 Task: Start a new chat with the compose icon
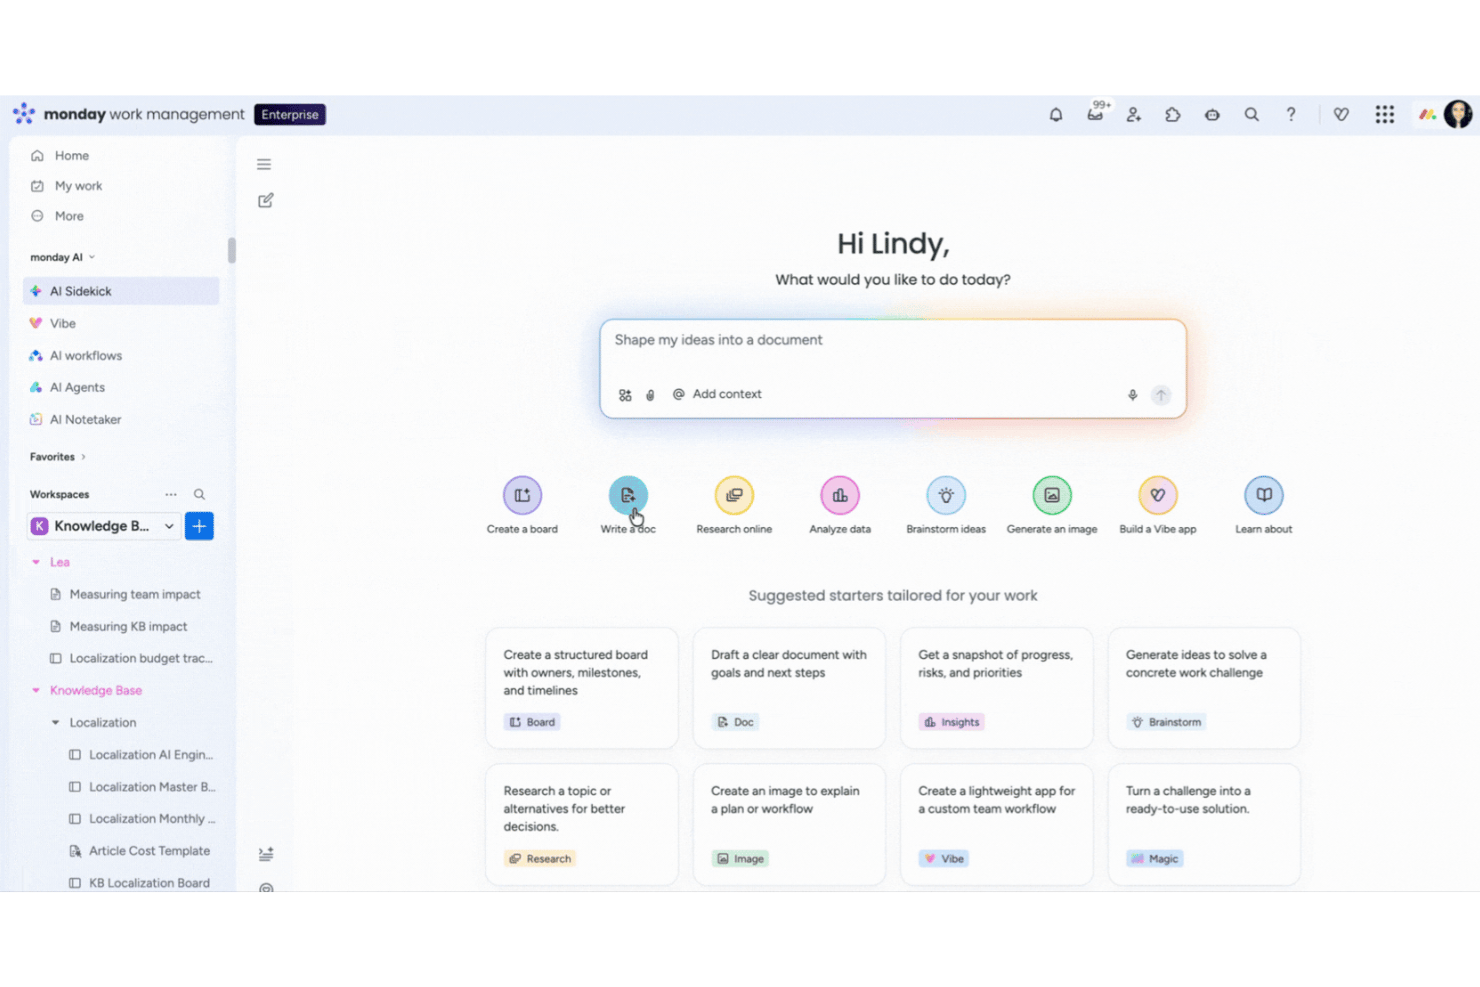[265, 201]
